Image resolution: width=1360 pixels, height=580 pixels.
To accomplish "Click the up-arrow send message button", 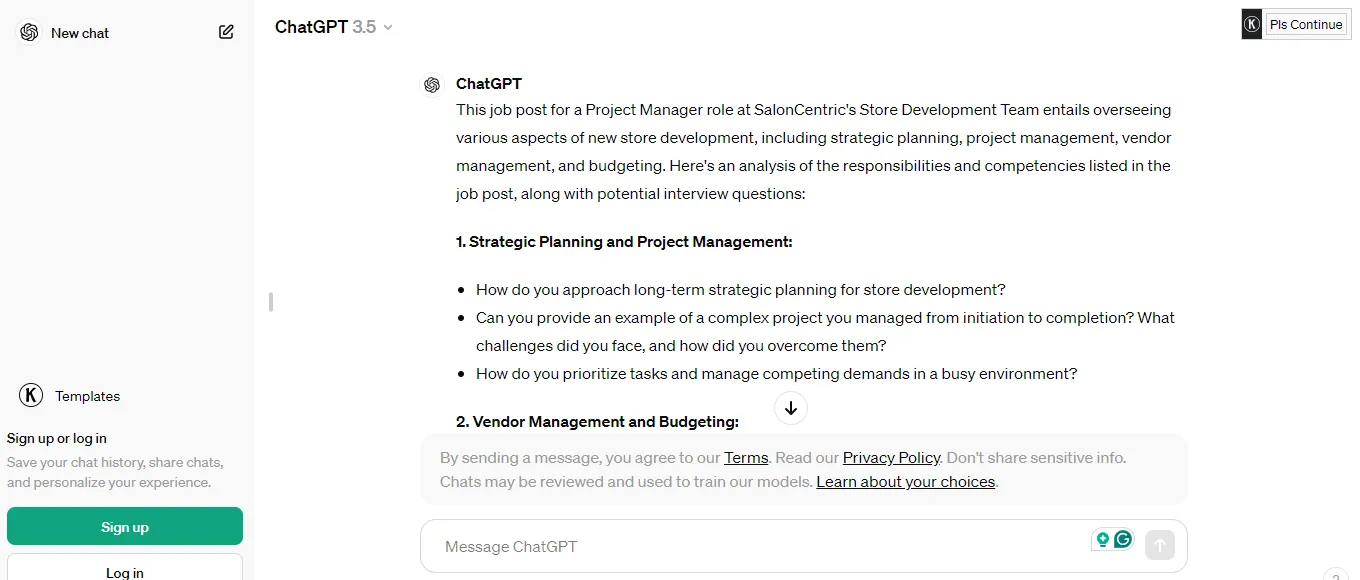I will tap(1160, 545).
